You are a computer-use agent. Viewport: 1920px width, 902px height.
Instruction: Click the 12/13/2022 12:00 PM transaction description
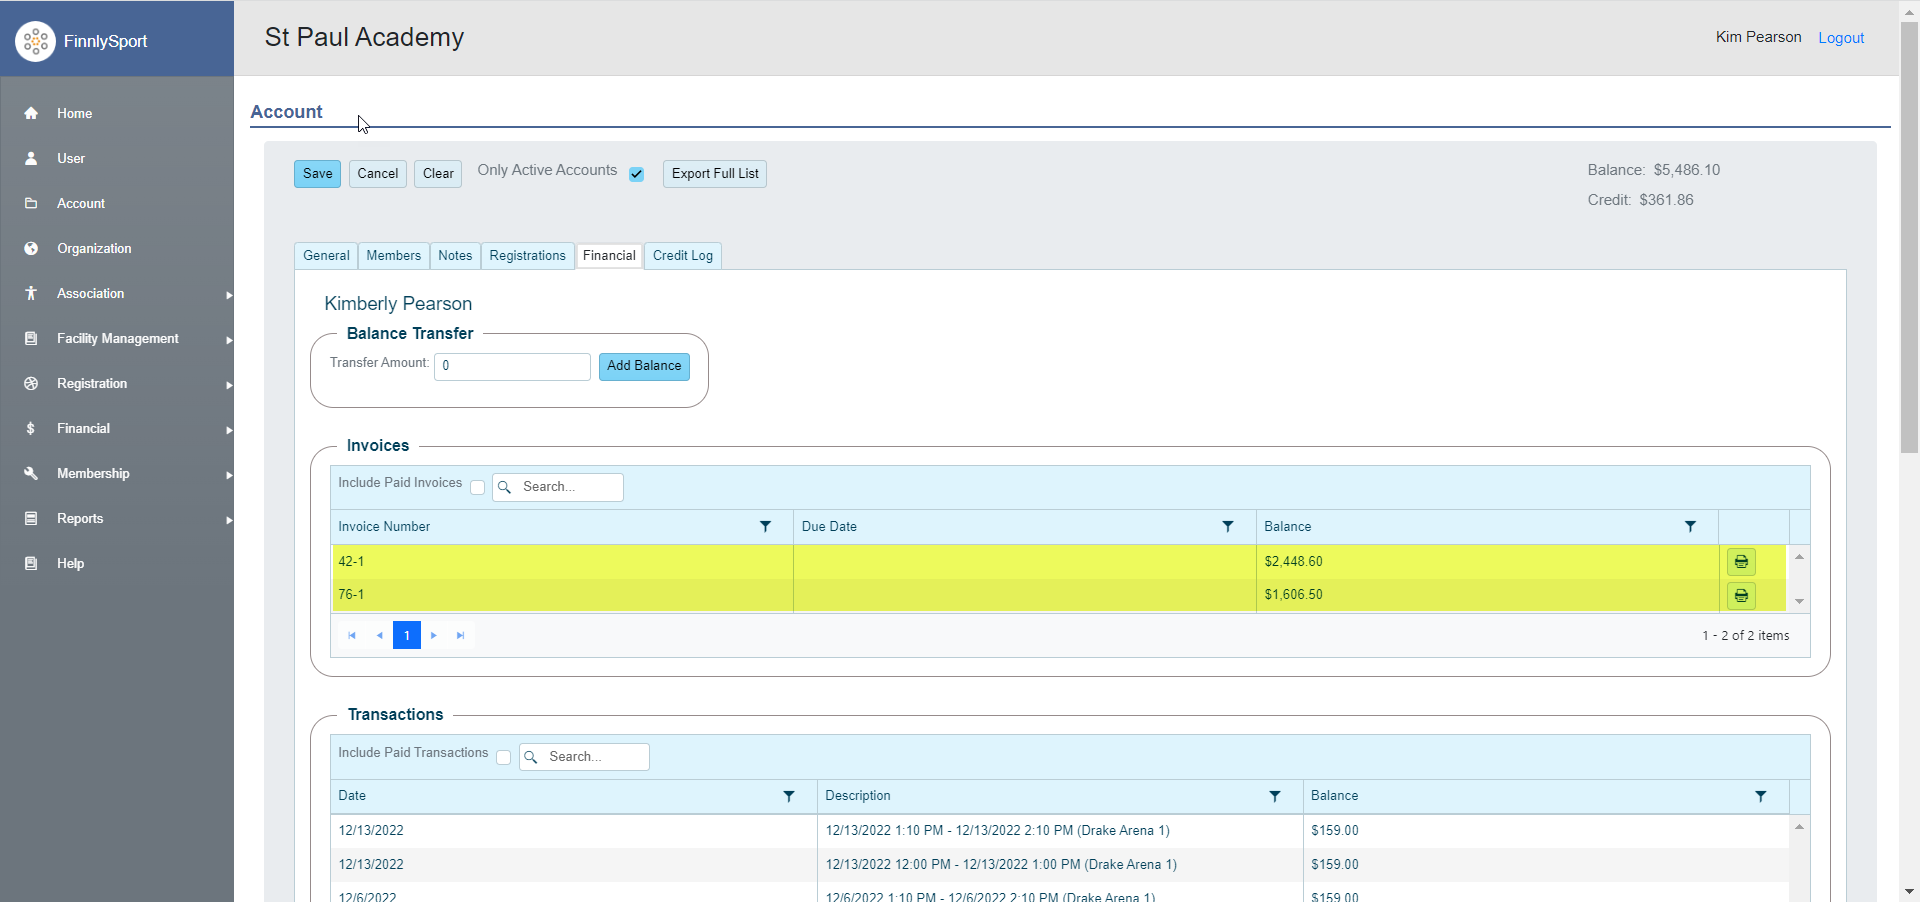(x=1001, y=865)
